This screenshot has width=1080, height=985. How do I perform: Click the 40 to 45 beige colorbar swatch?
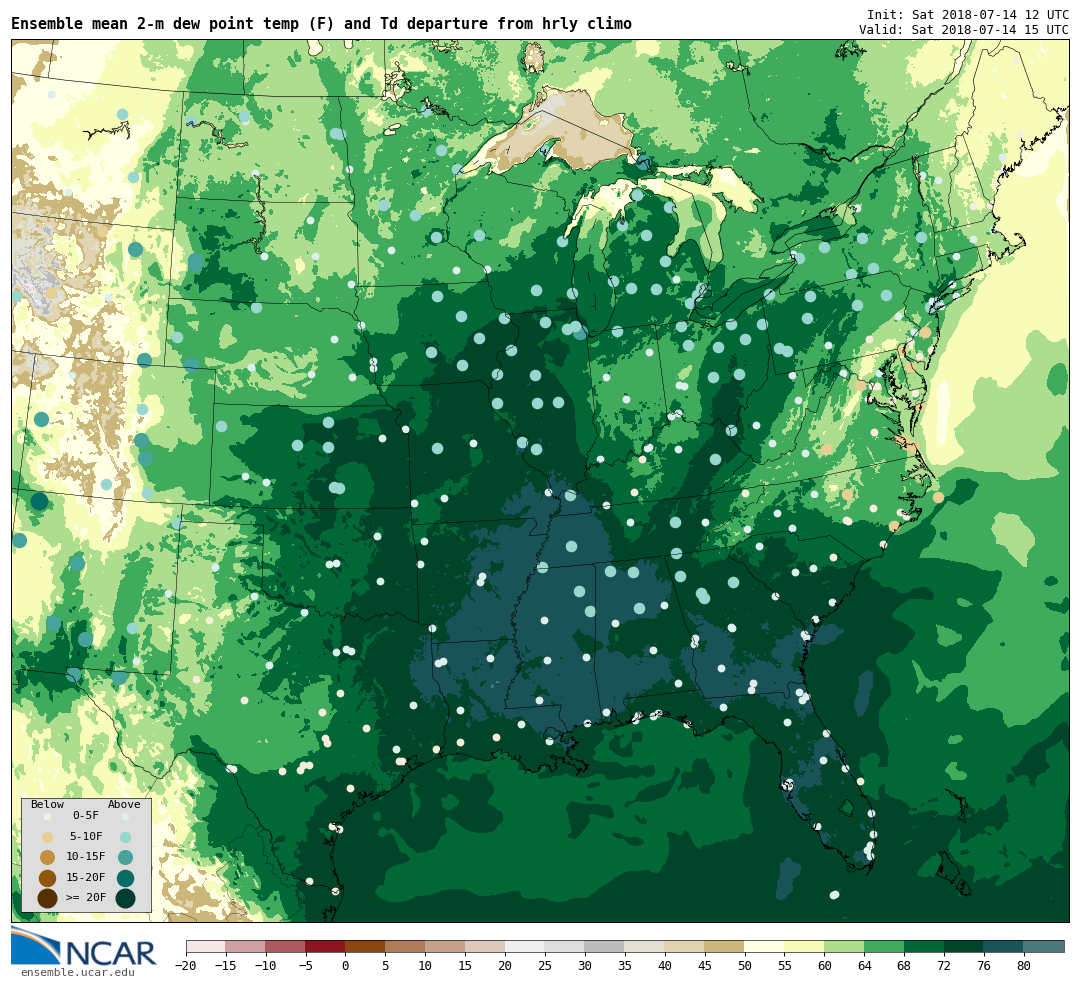[685, 947]
